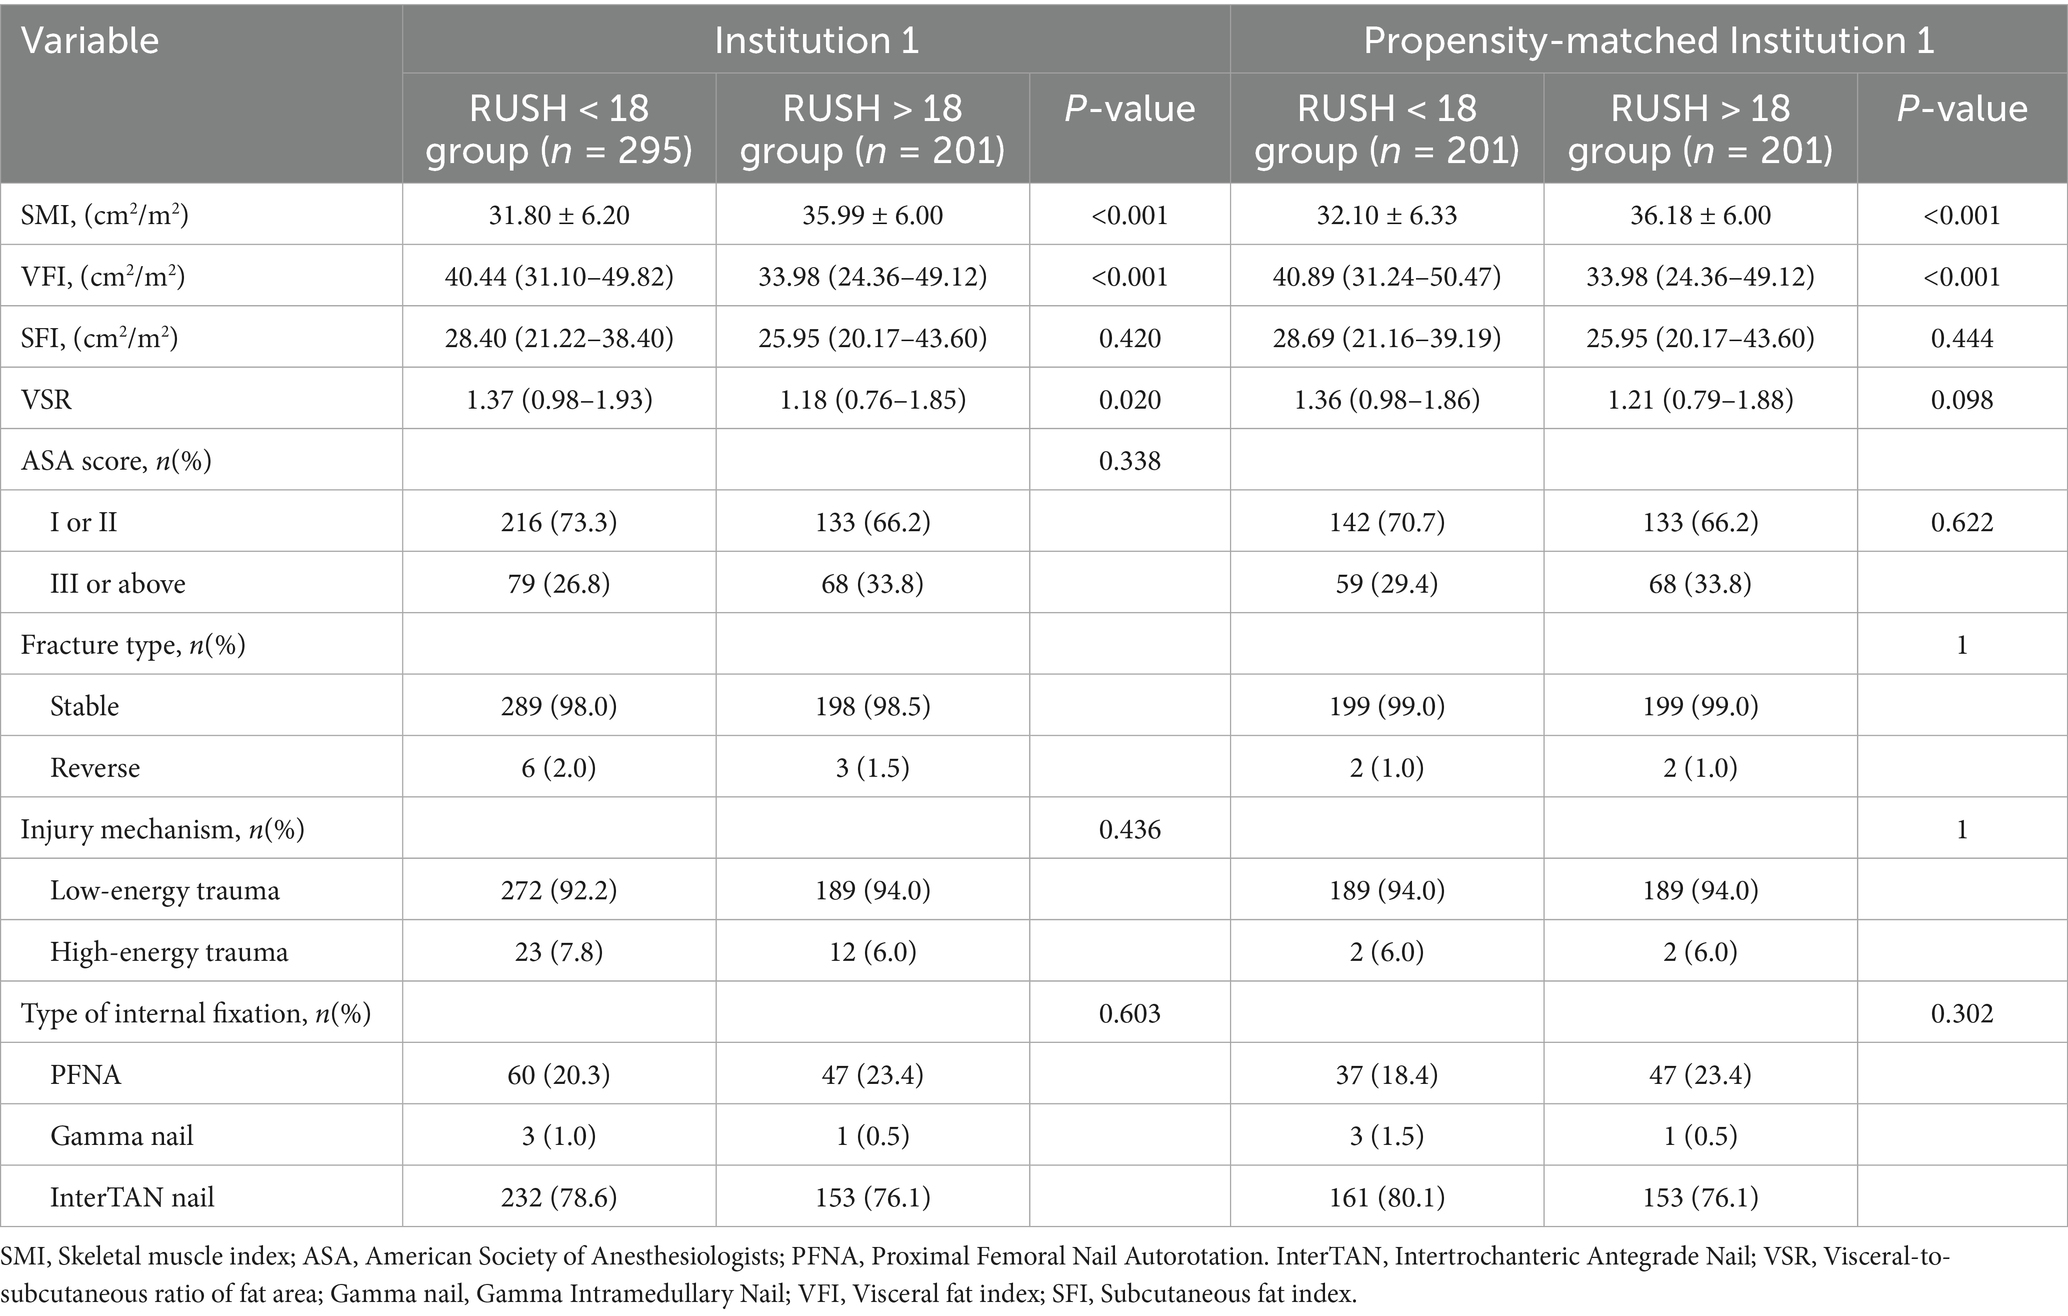The width and height of the screenshot is (2068, 1316).
Task: Select the Stable value 289 (98.0)
Action: 559,707
